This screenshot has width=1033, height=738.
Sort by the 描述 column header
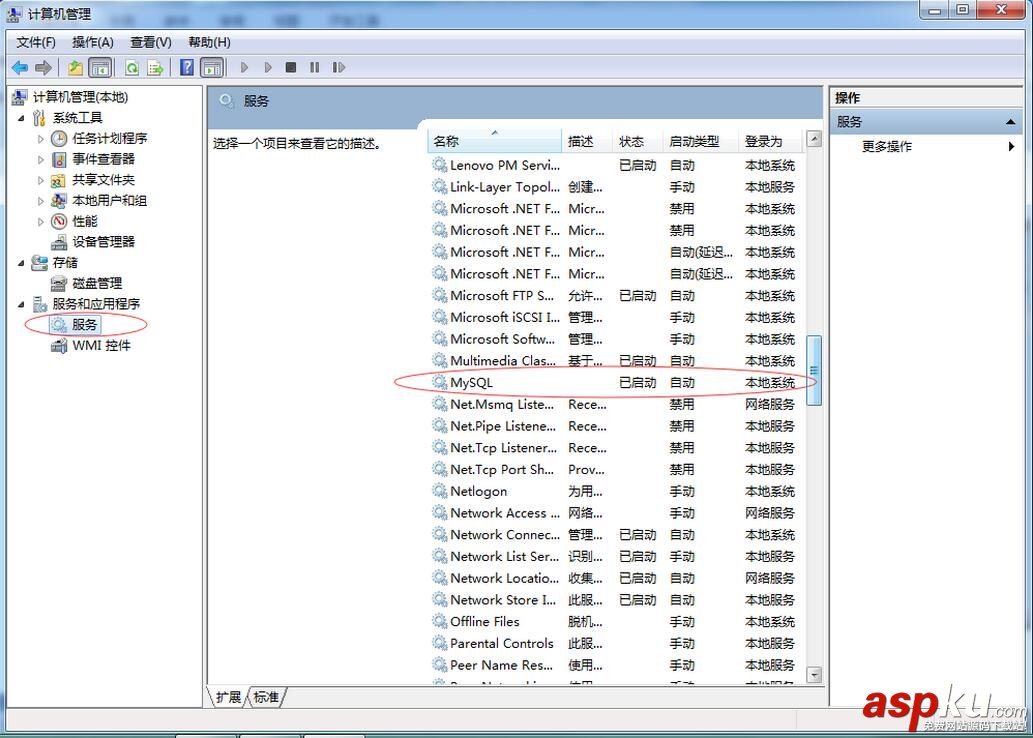coord(587,141)
